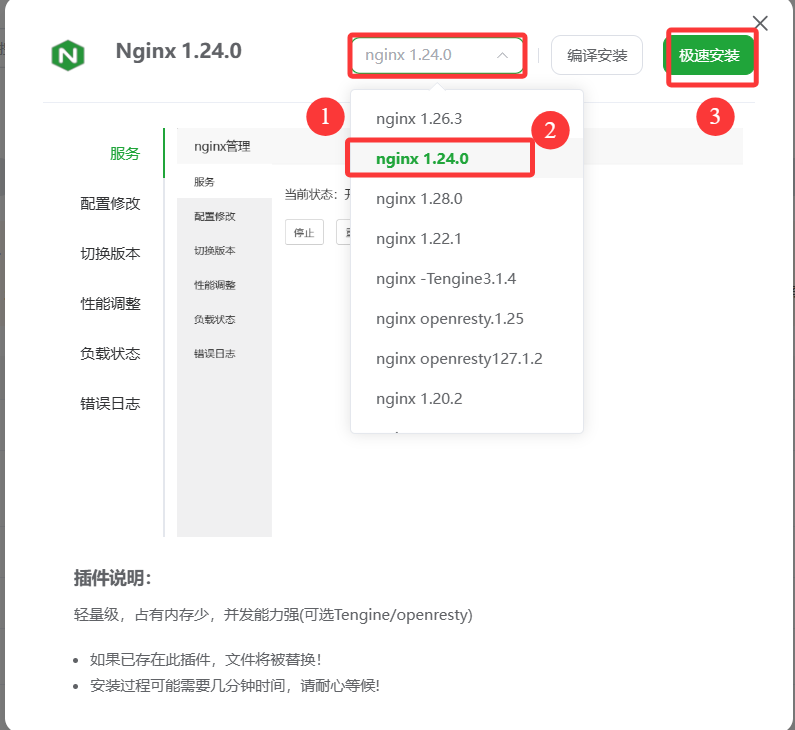Click the 当前状态 label in preview
Screen dimensions: 795x730
point(309,195)
